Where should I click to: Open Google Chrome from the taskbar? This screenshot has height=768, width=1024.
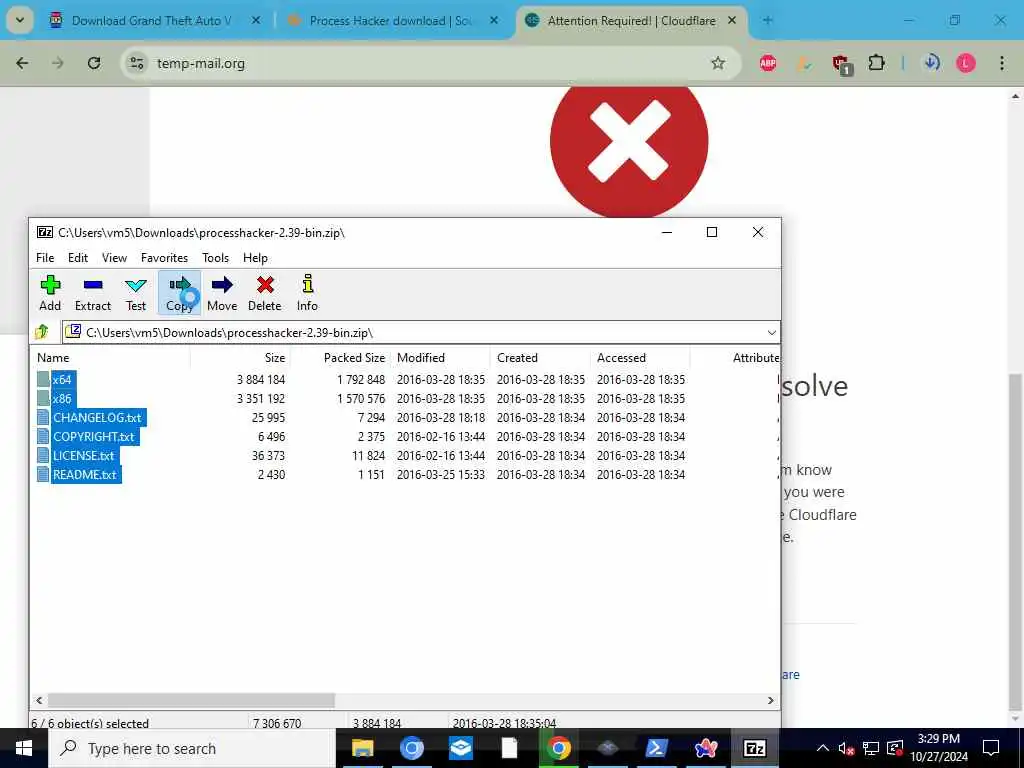pos(558,748)
